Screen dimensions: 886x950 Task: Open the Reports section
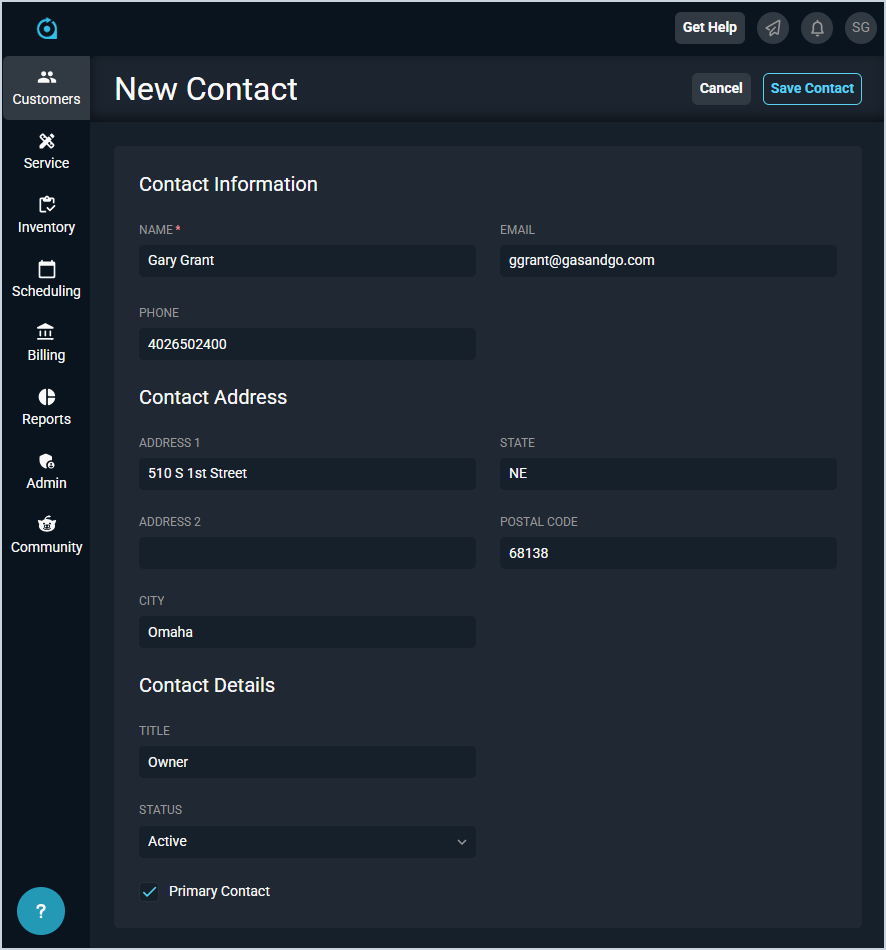point(46,408)
